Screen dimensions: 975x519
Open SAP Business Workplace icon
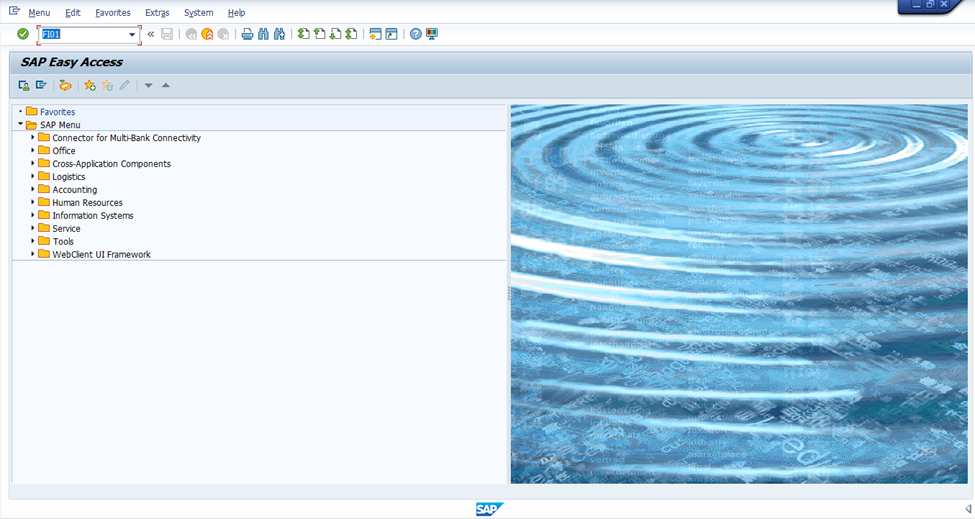pos(65,85)
